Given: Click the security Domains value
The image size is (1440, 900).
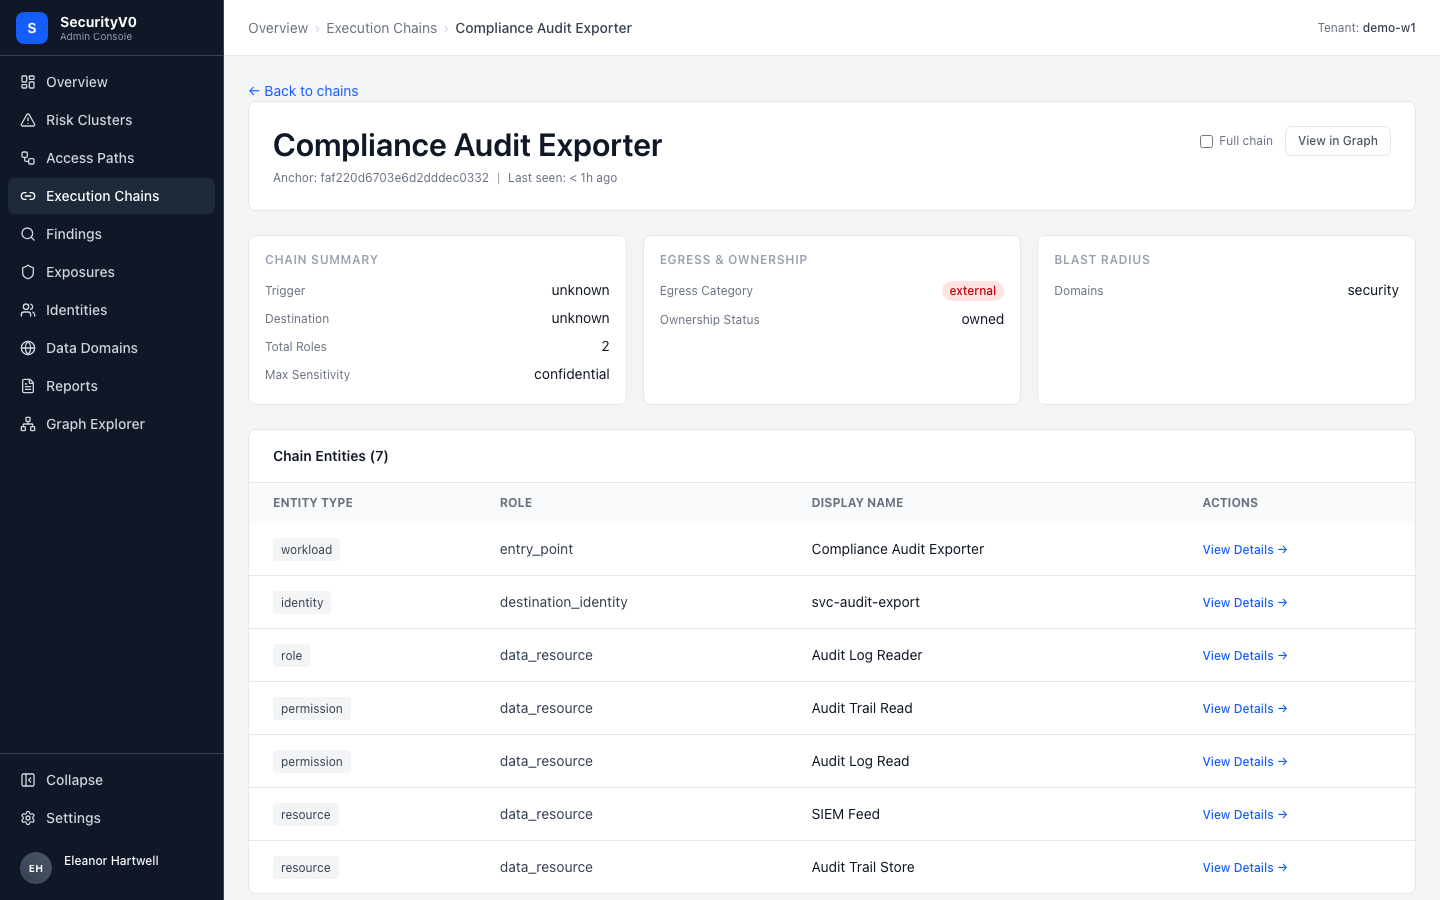Looking at the screenshot, I should (x=1373, y=290).
